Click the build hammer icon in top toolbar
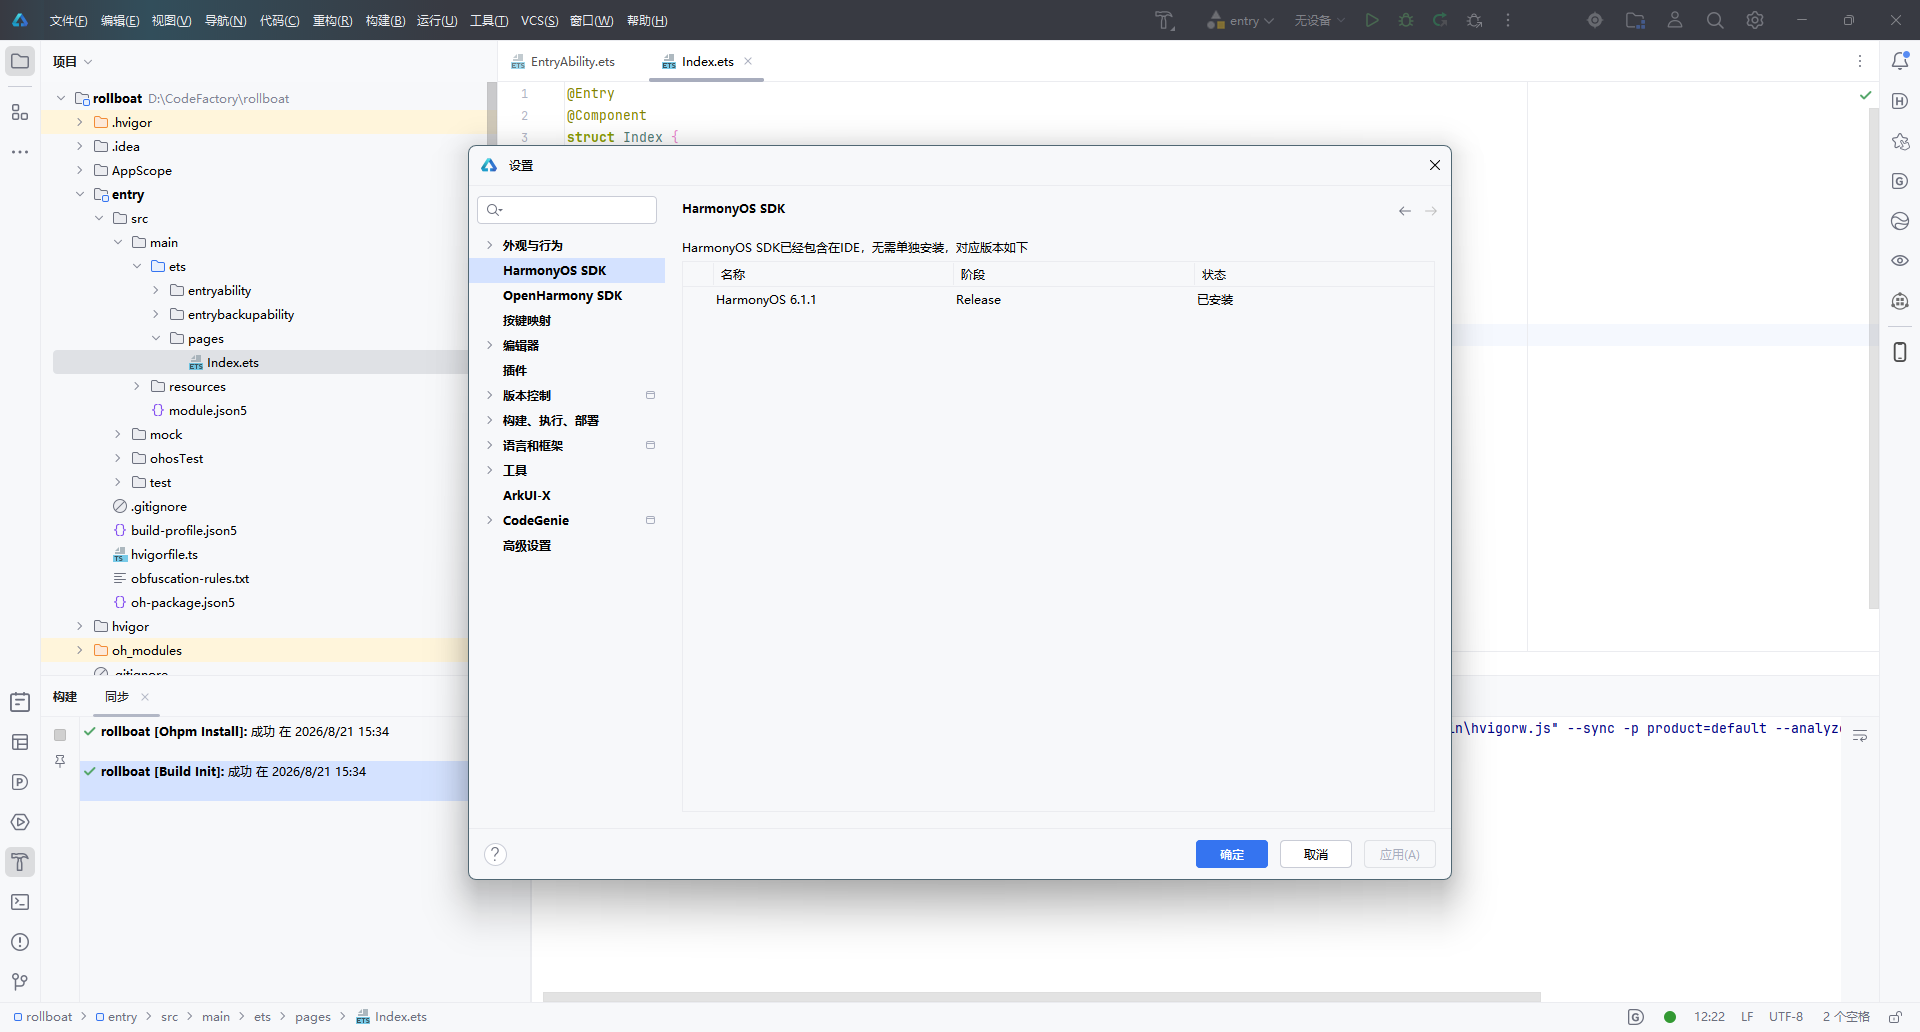The image size is (1920, 1032). click(x=1164, y=20)
